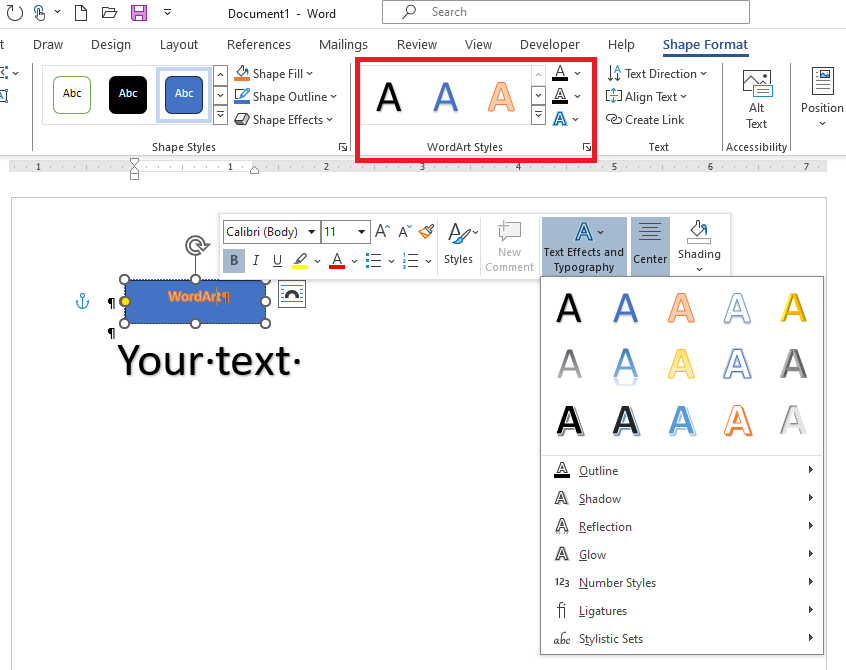Click the Increase Font Size icon
The height and width of the screenshot is (670, 846).
click(382, 232)
